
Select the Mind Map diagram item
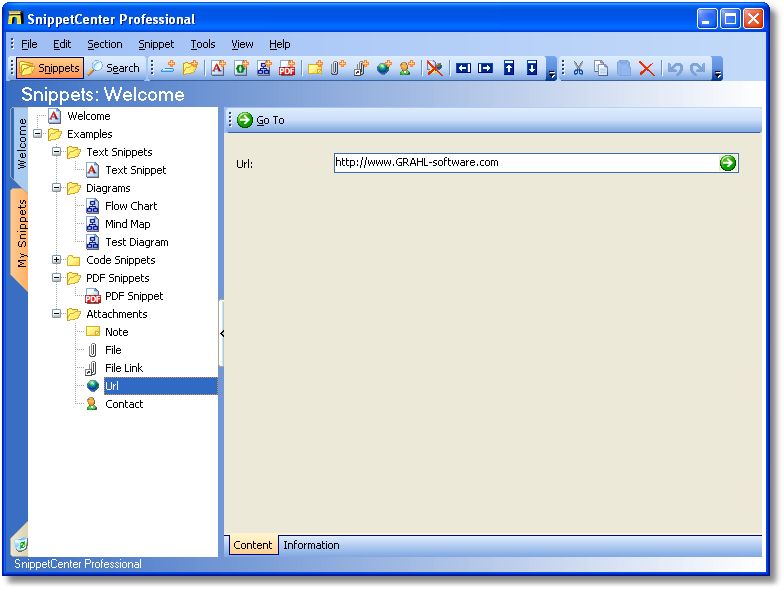[x=128, y=224]
